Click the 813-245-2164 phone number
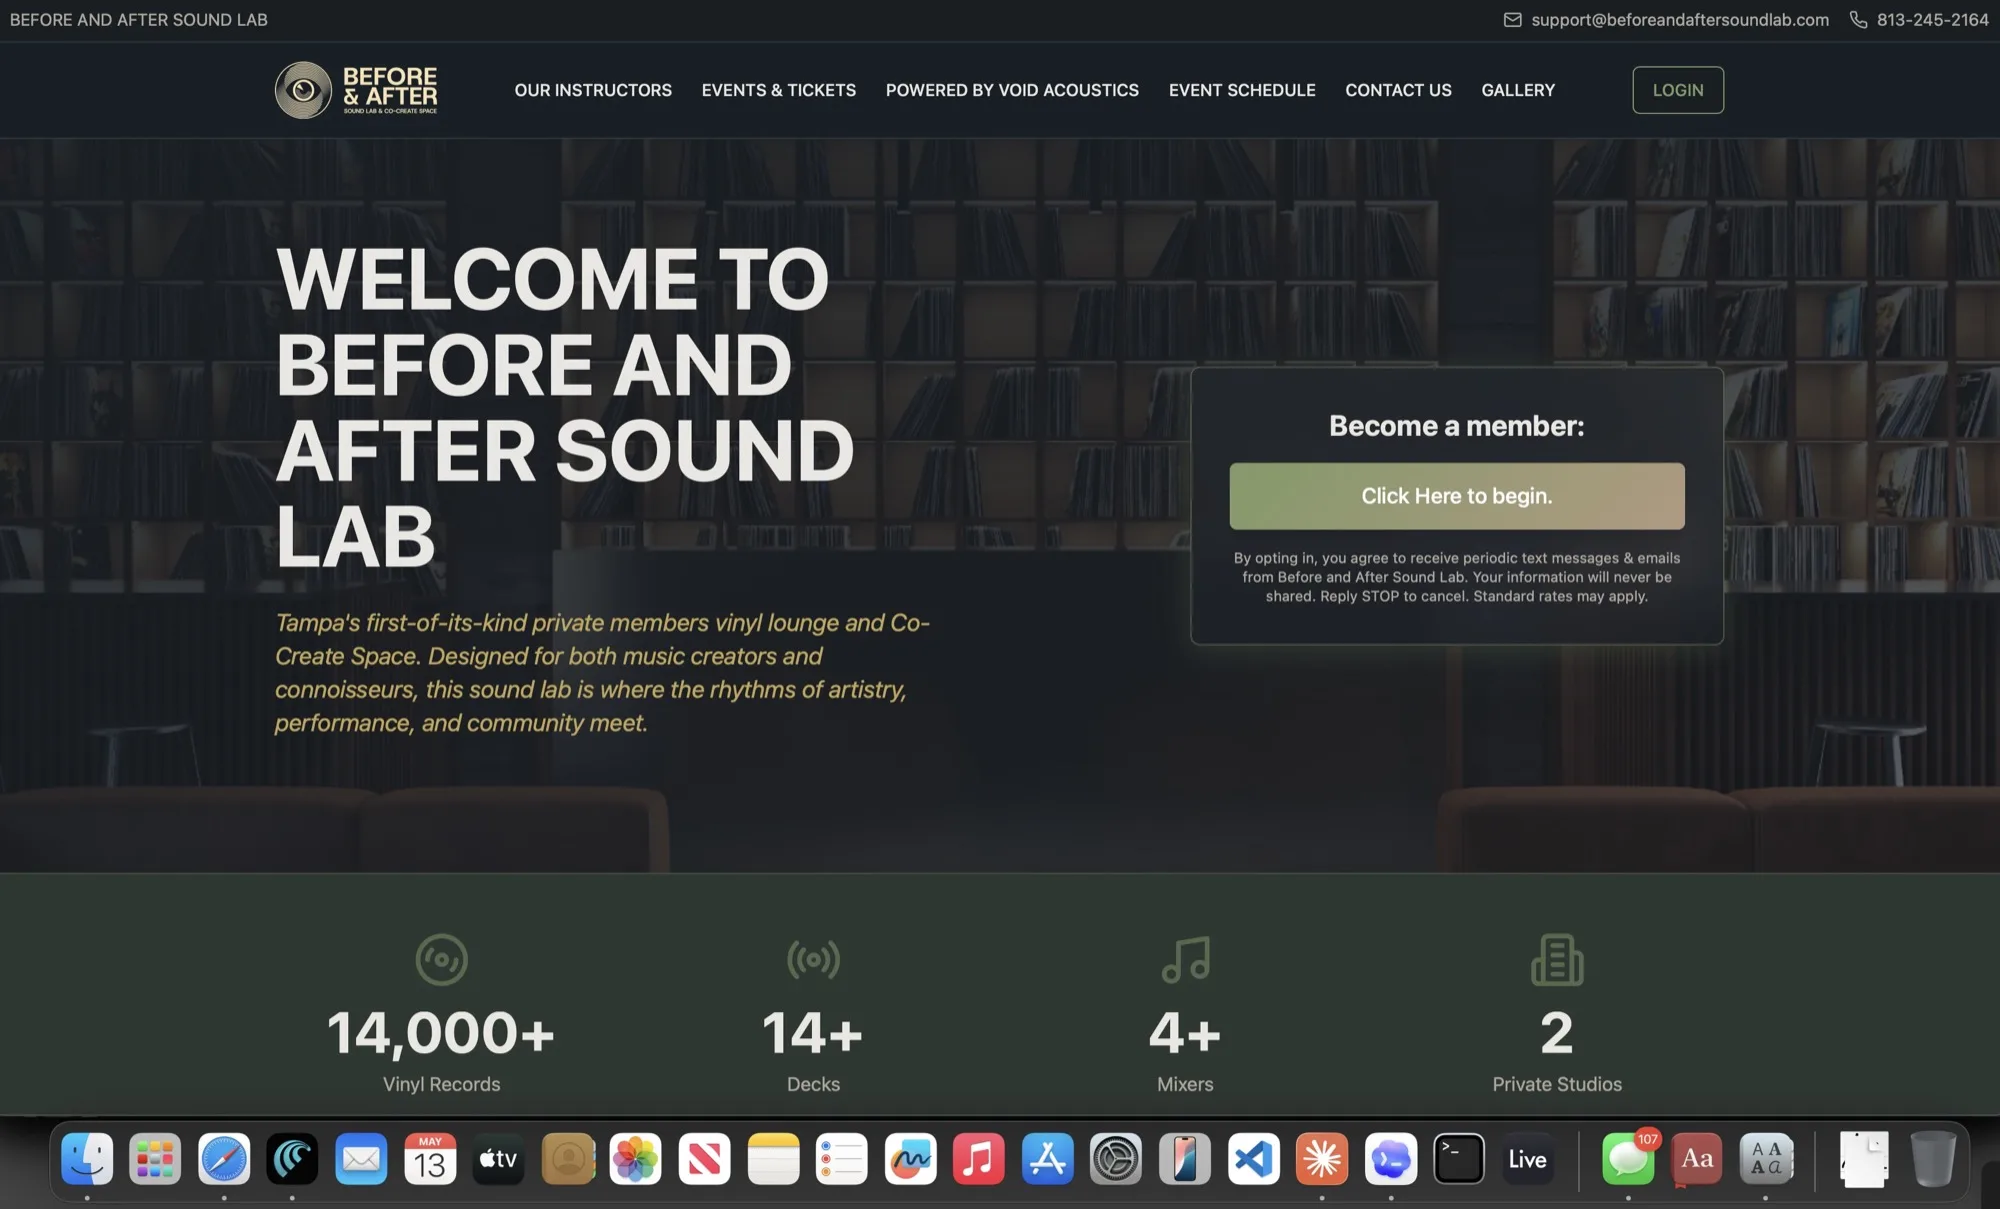This screenshot has width=2000, height=1209. [x=1932, y=20]
